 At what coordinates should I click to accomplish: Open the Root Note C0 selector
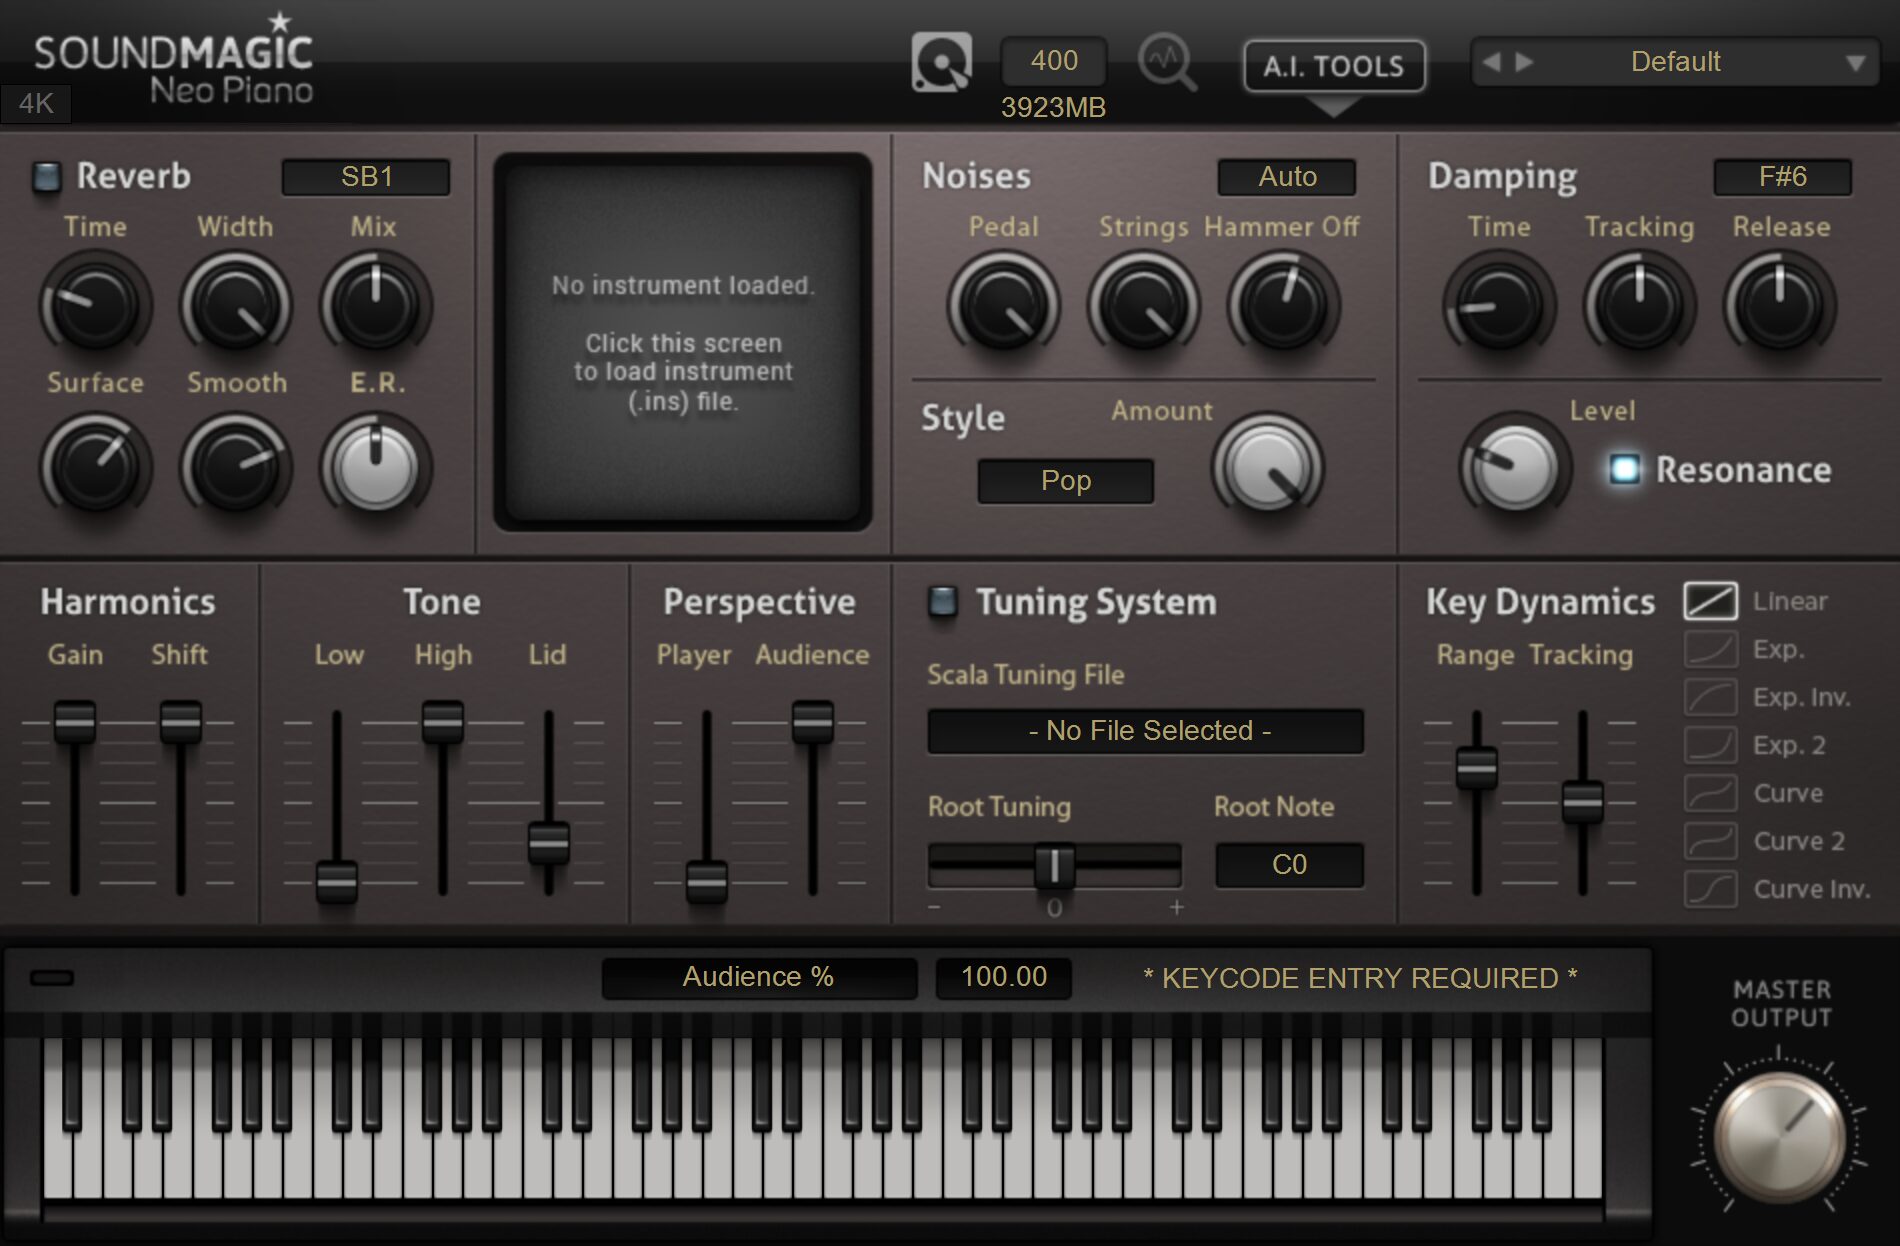point(1289,865)
